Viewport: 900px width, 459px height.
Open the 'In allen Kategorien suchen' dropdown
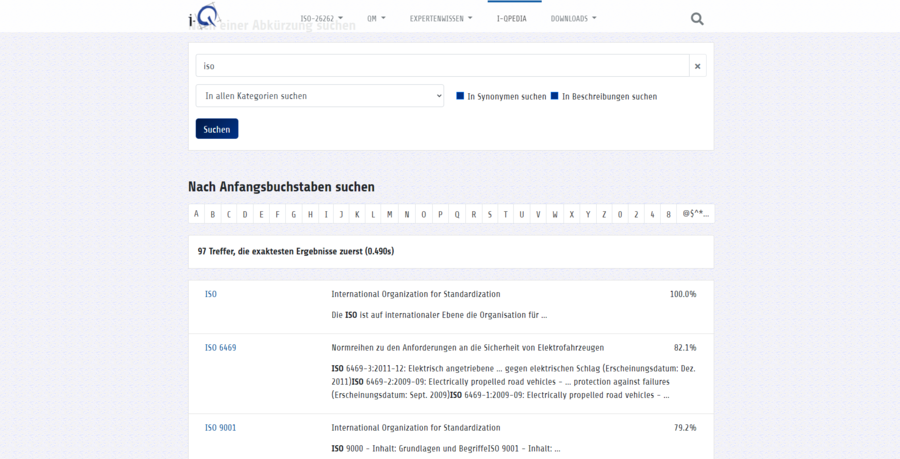click(x=320, y=96)
